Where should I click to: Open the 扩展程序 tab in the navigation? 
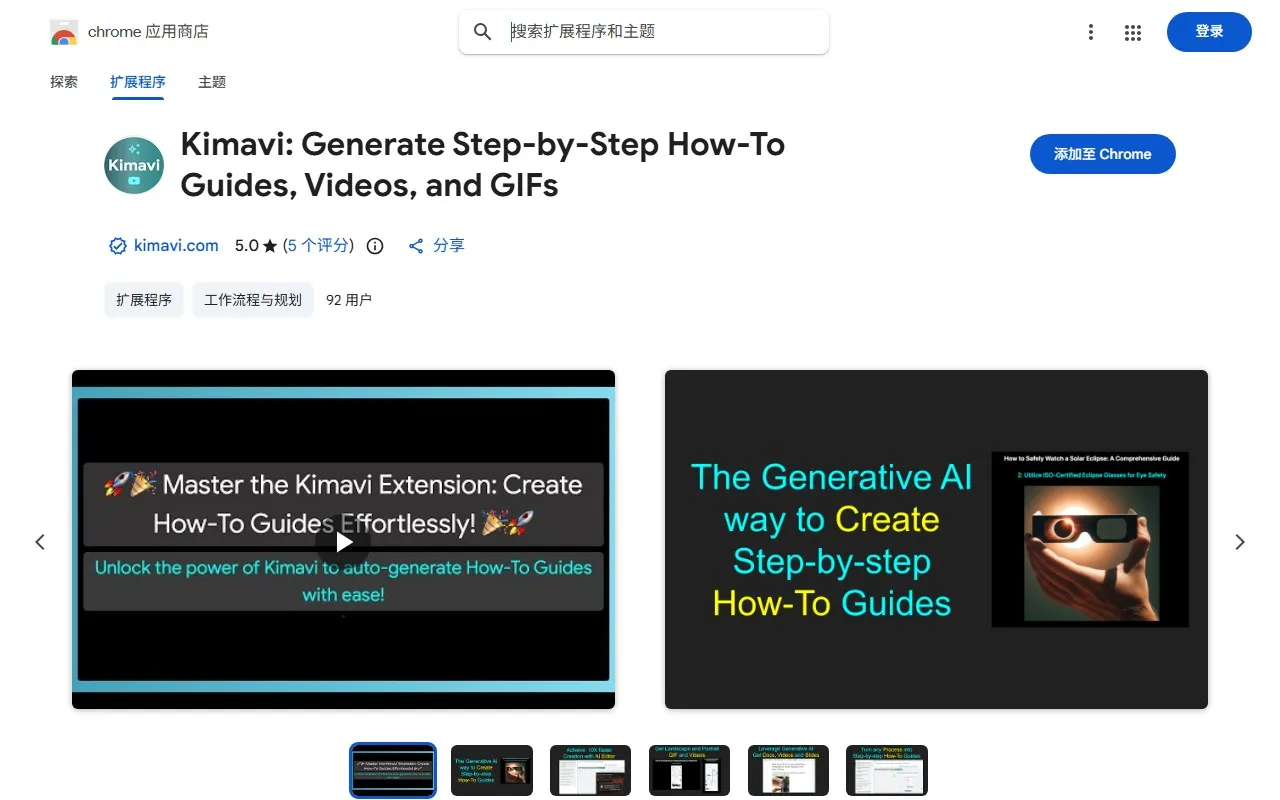click(x=137, y=82)
